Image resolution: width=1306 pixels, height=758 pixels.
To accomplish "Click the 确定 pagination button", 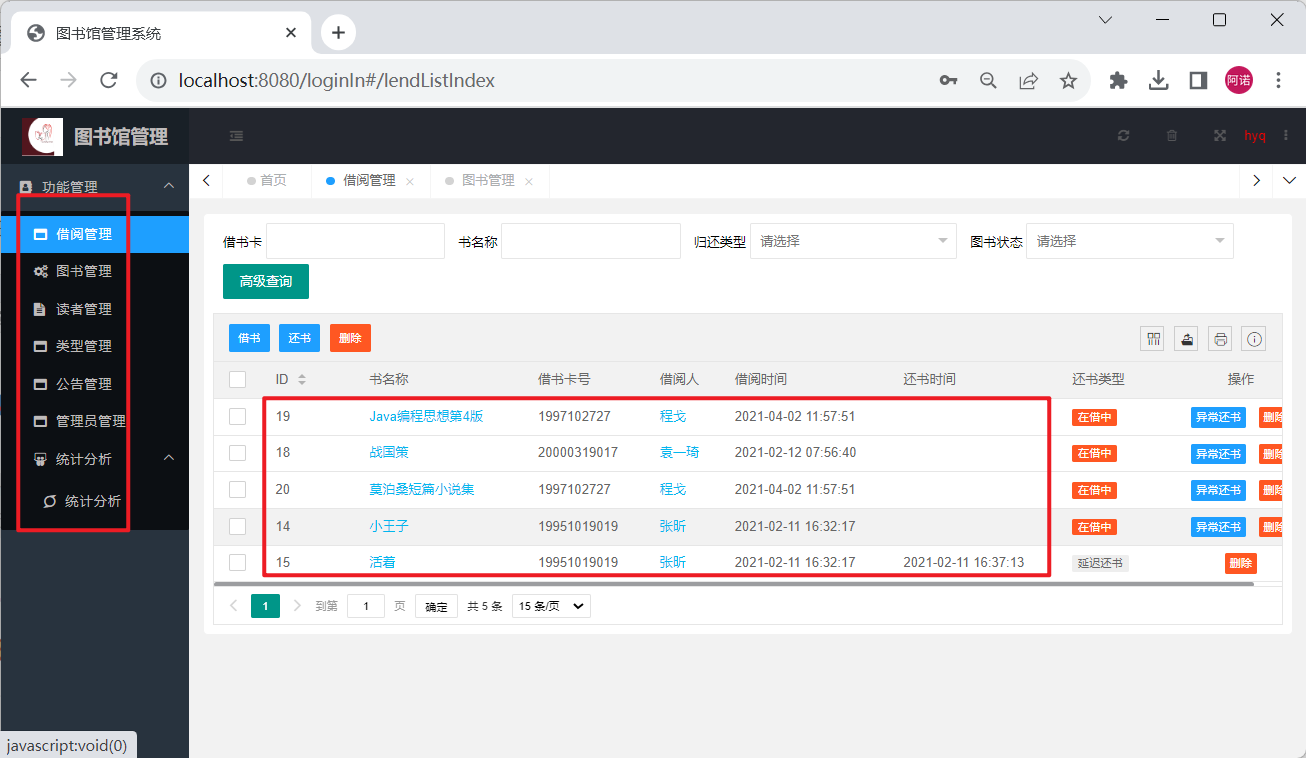I will click(x=436, y=606).
